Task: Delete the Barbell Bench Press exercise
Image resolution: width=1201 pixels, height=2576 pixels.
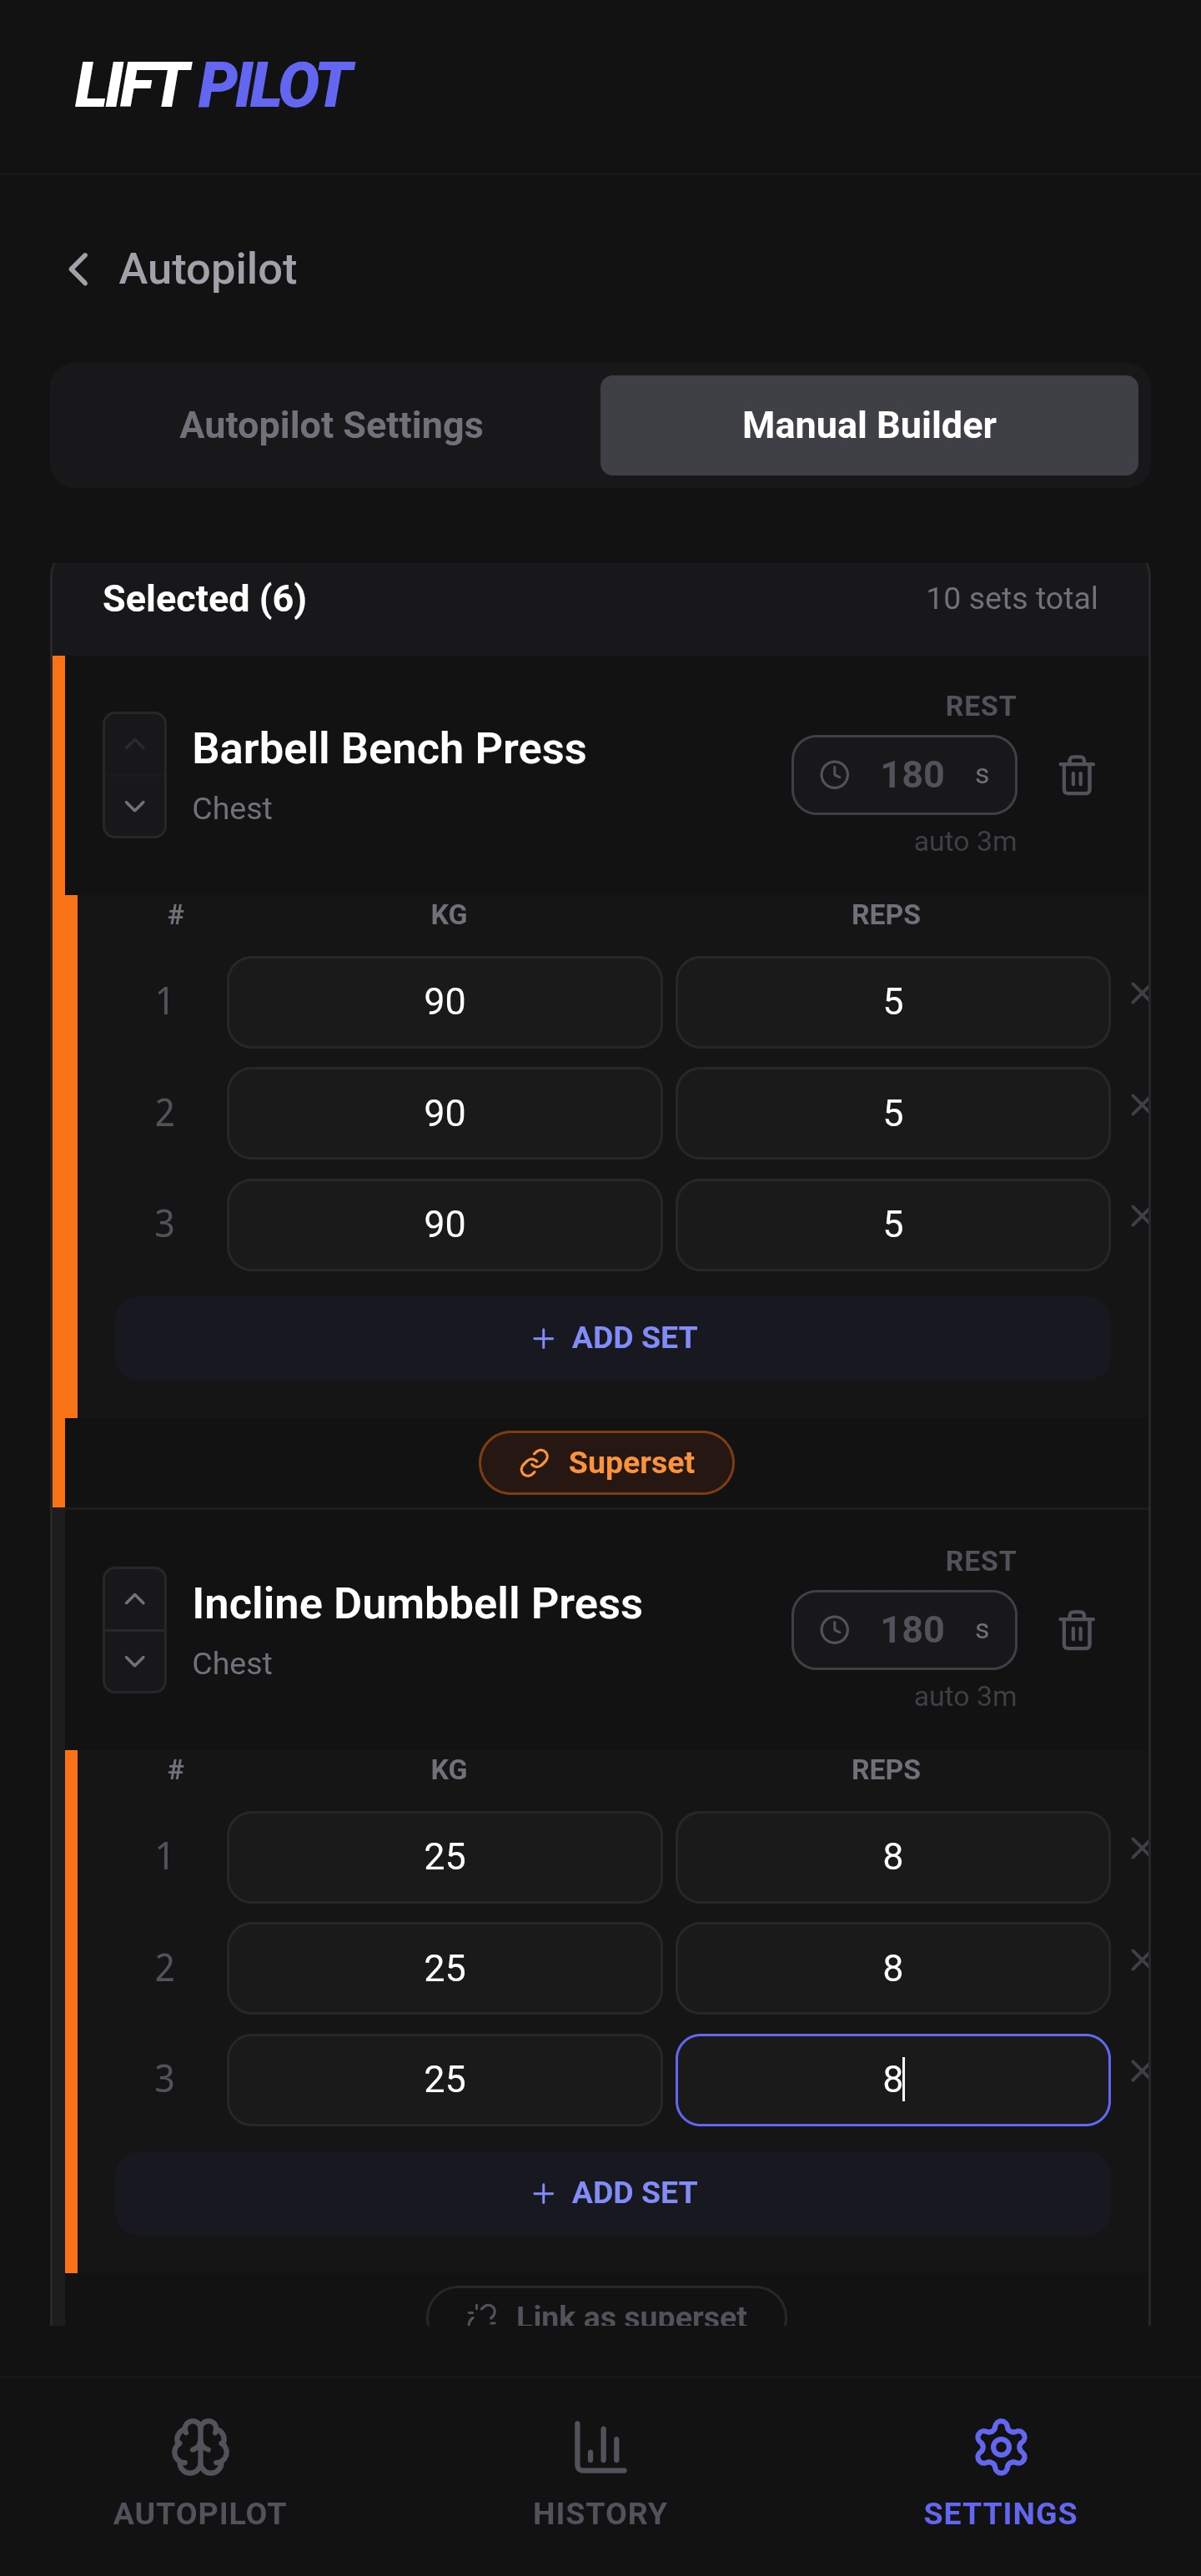Action: (1076, 775)
